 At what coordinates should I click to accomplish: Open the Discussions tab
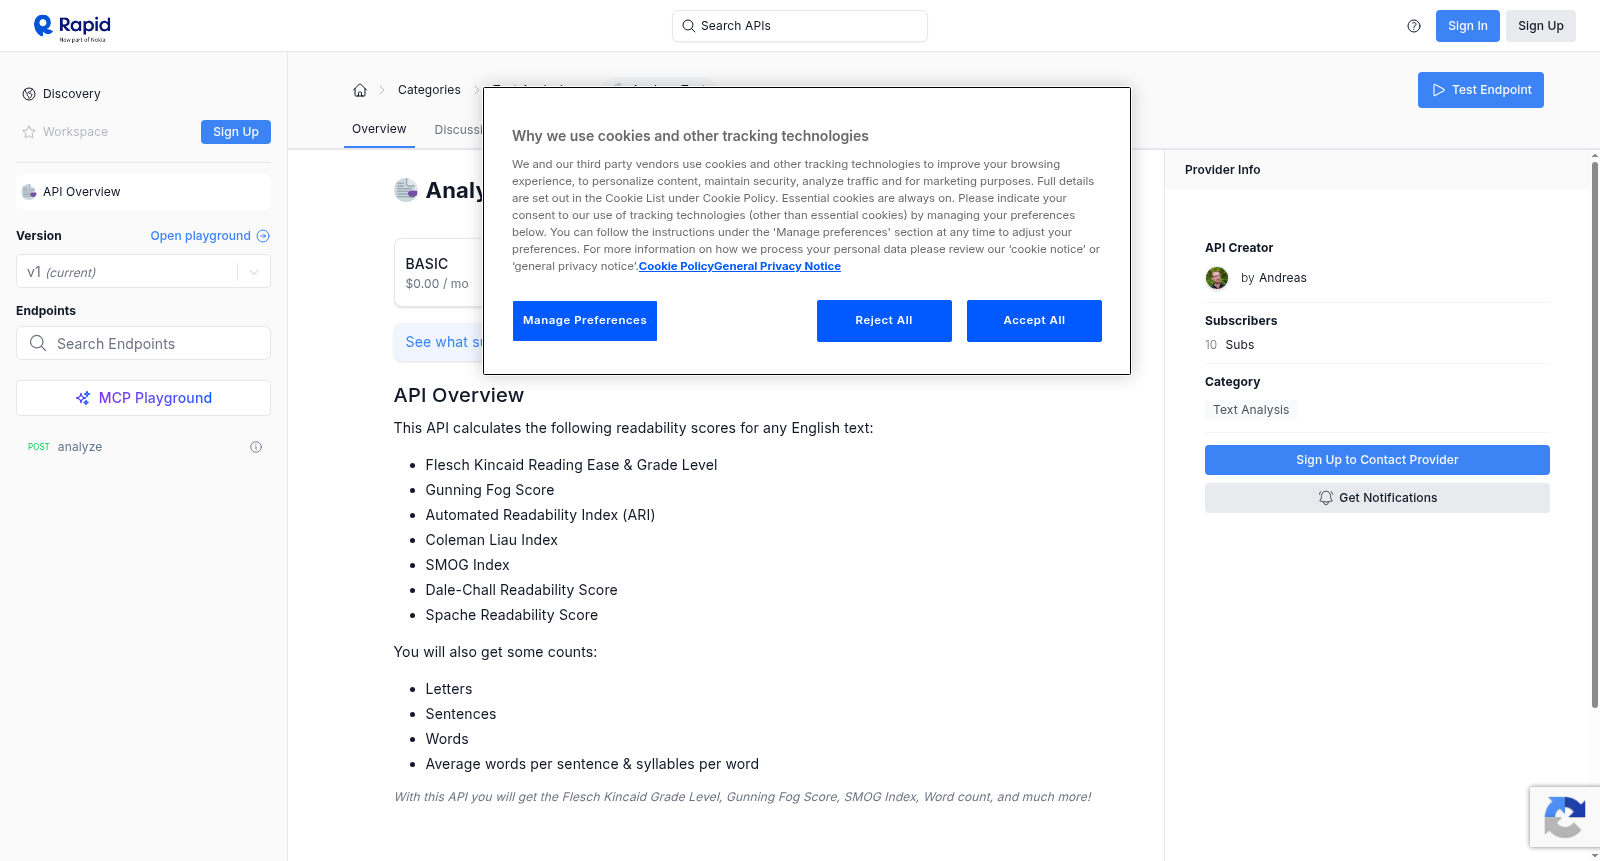(x=459, y=130)
